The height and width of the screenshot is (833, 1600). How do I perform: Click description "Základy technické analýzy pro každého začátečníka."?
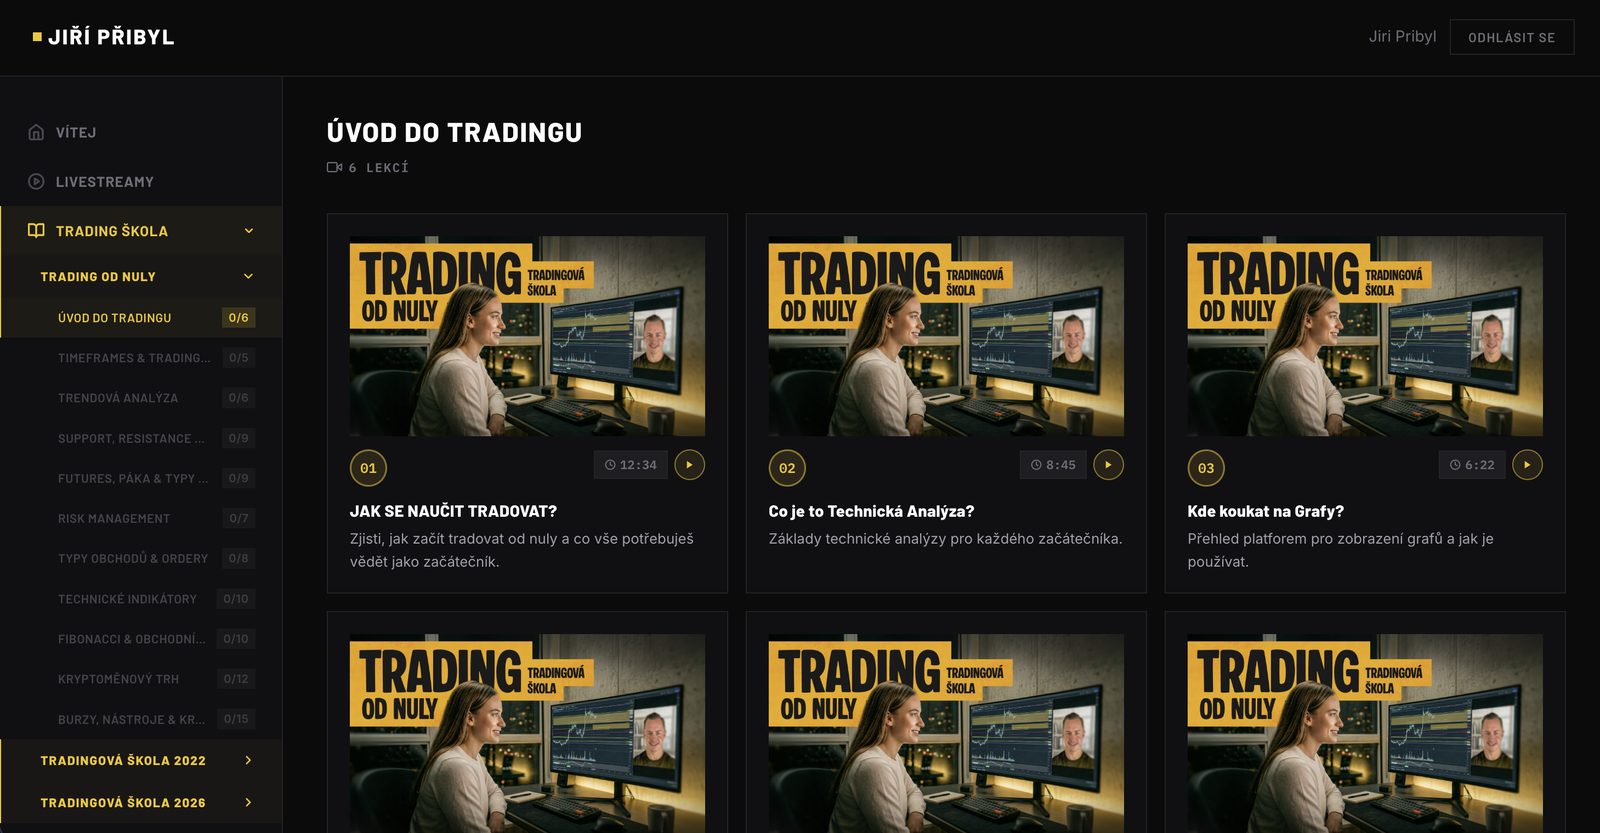[x=945, y=539]
